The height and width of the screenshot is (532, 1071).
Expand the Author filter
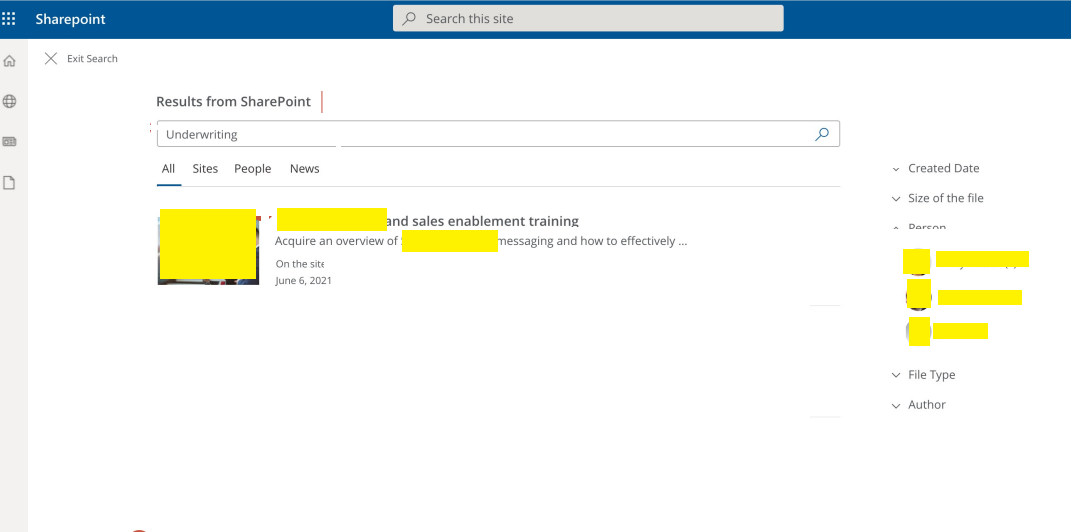[919, 405]
